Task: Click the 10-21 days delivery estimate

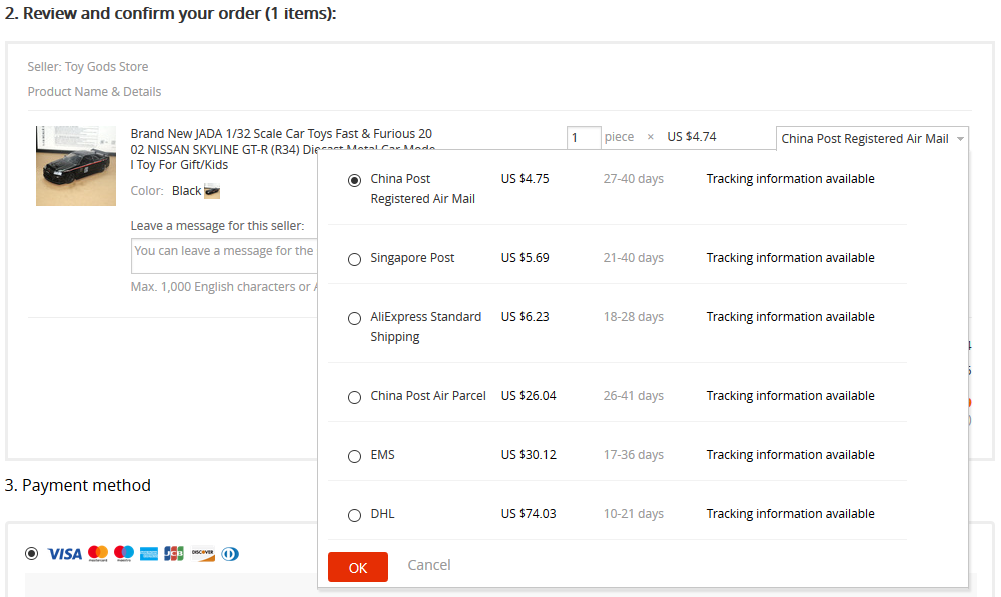Action: point(634,513)
